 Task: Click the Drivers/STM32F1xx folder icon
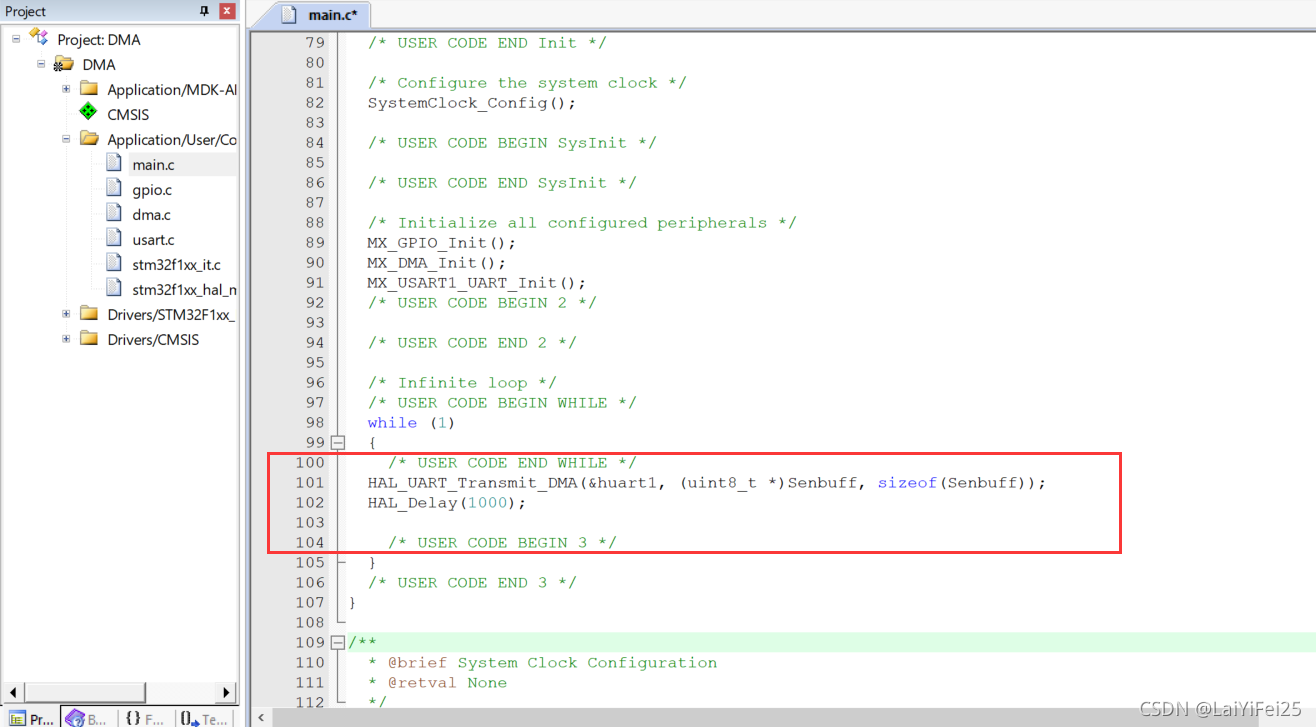pyautogui.click(x=89, y=314)
